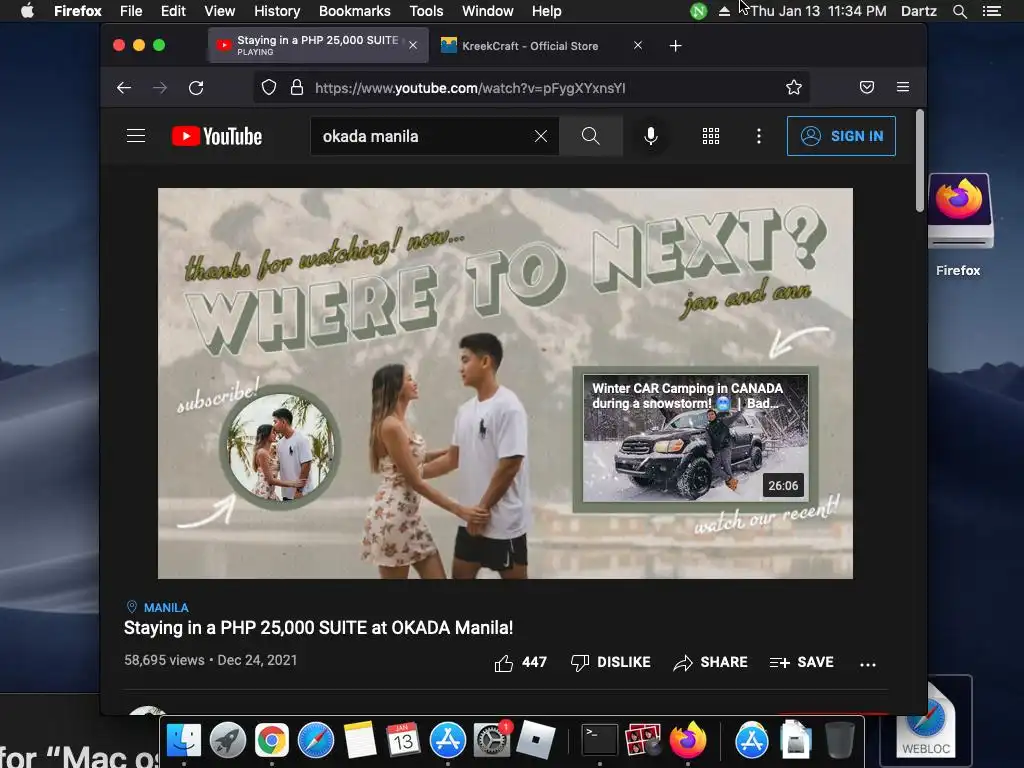Save page to Pocket
This screenshot has width=1024, height=768.
[x=867, y=88]
